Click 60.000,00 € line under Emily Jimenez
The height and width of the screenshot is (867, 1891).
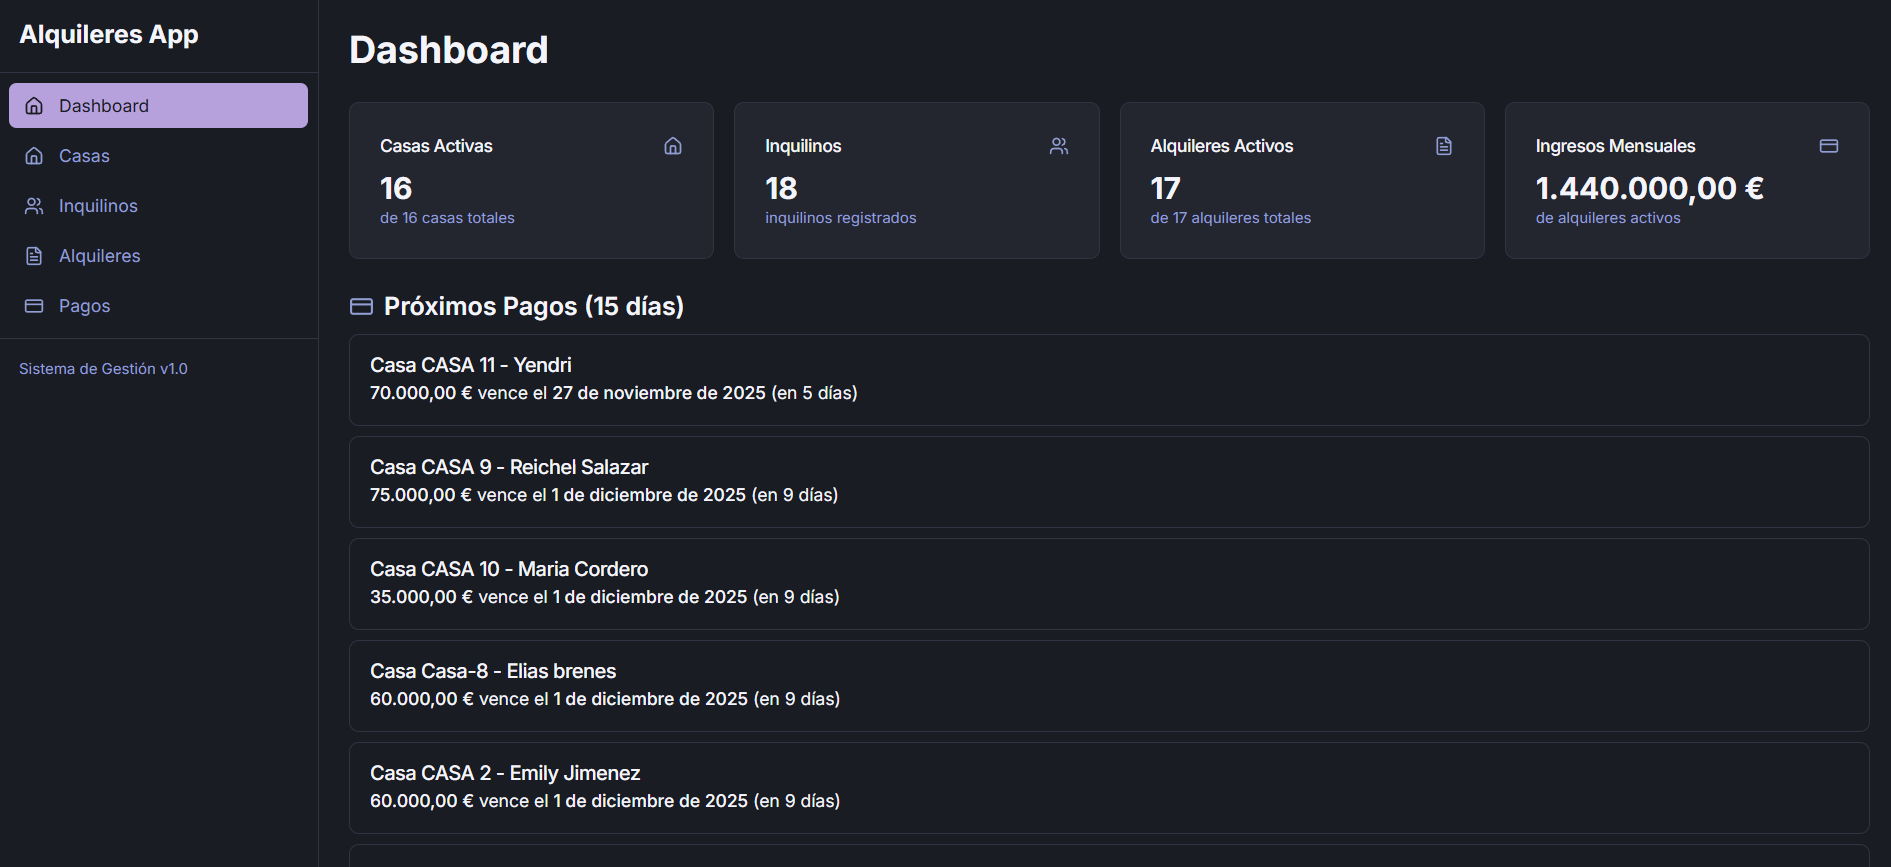[x=605, y=801]
